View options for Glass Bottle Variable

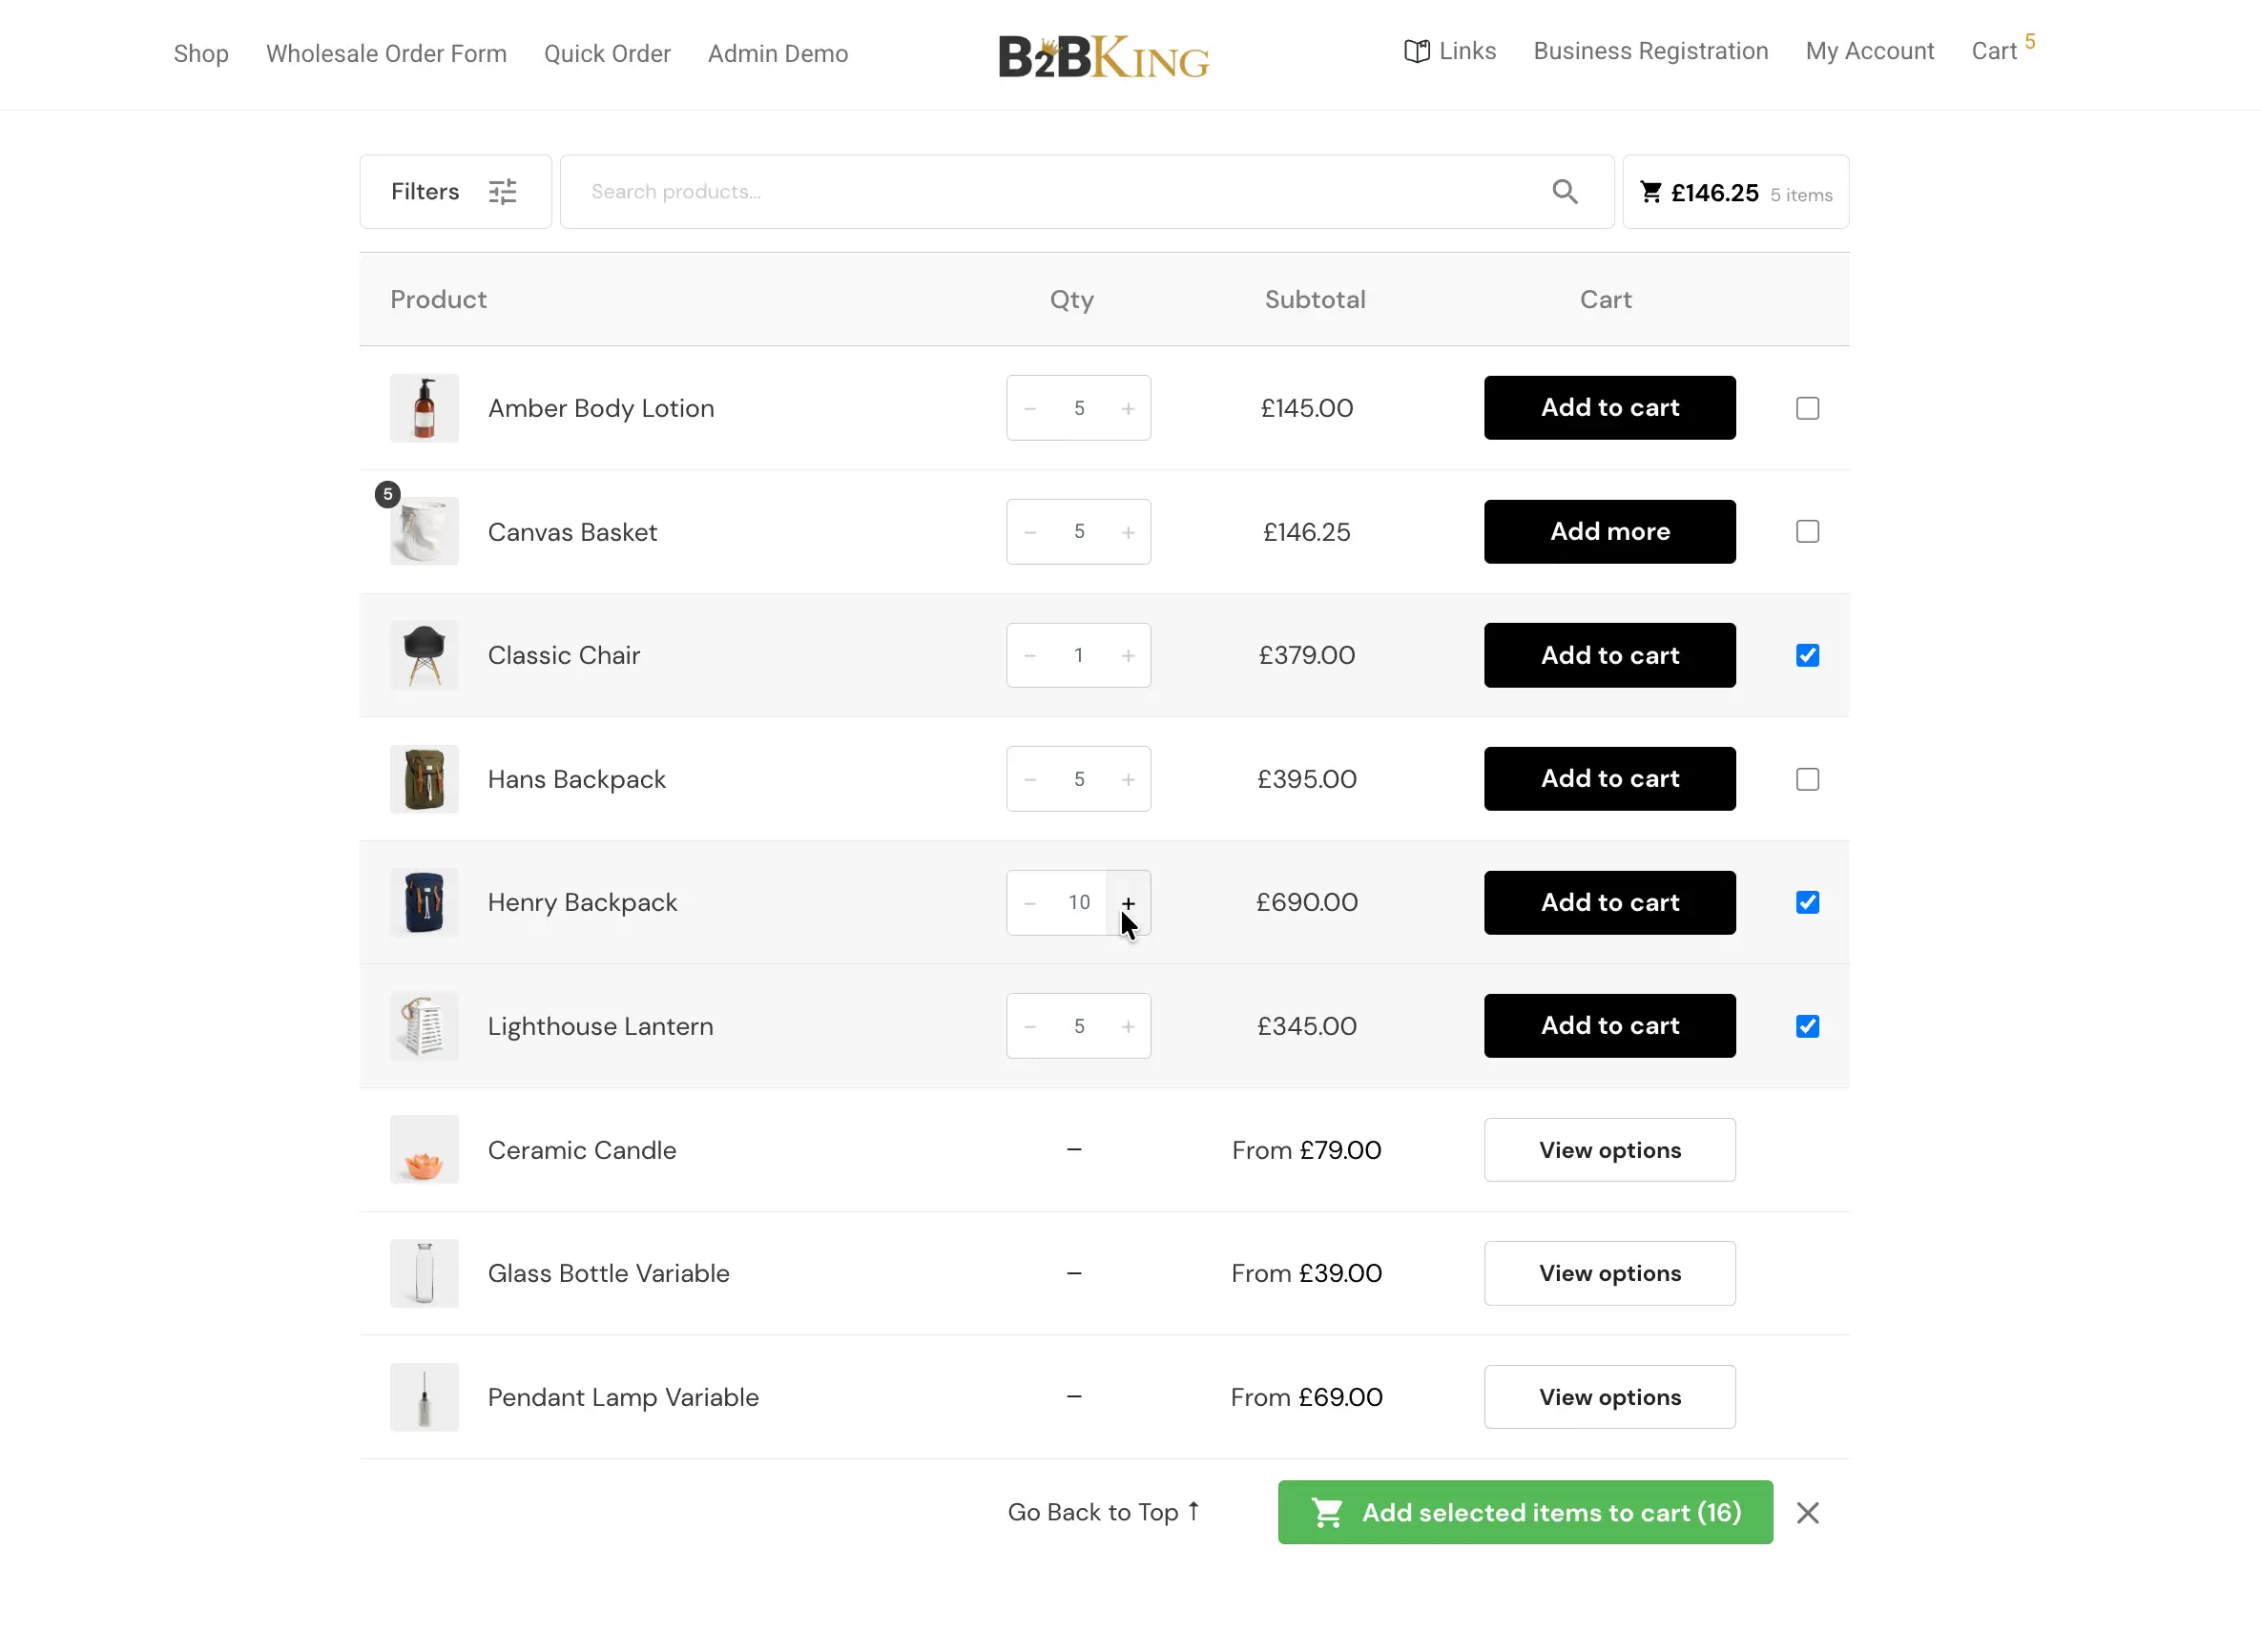click(x=1608, y=1273)
